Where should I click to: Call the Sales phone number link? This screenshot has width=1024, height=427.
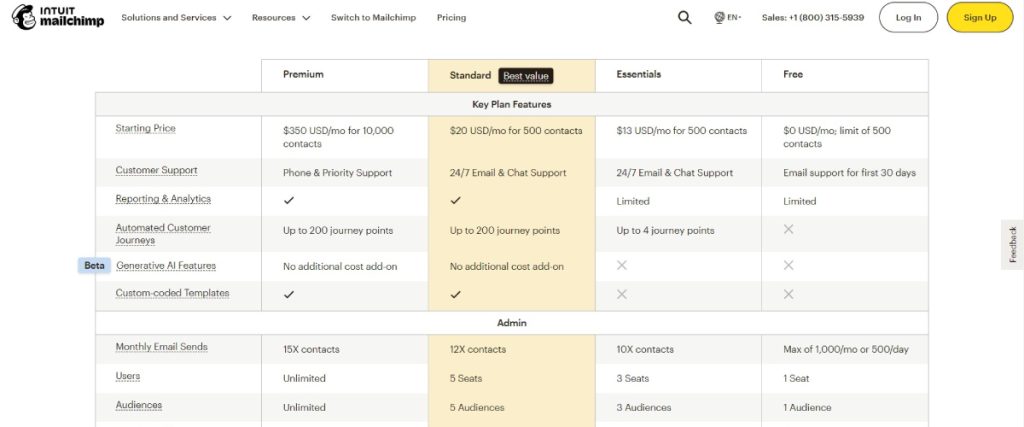coord(812,18)
